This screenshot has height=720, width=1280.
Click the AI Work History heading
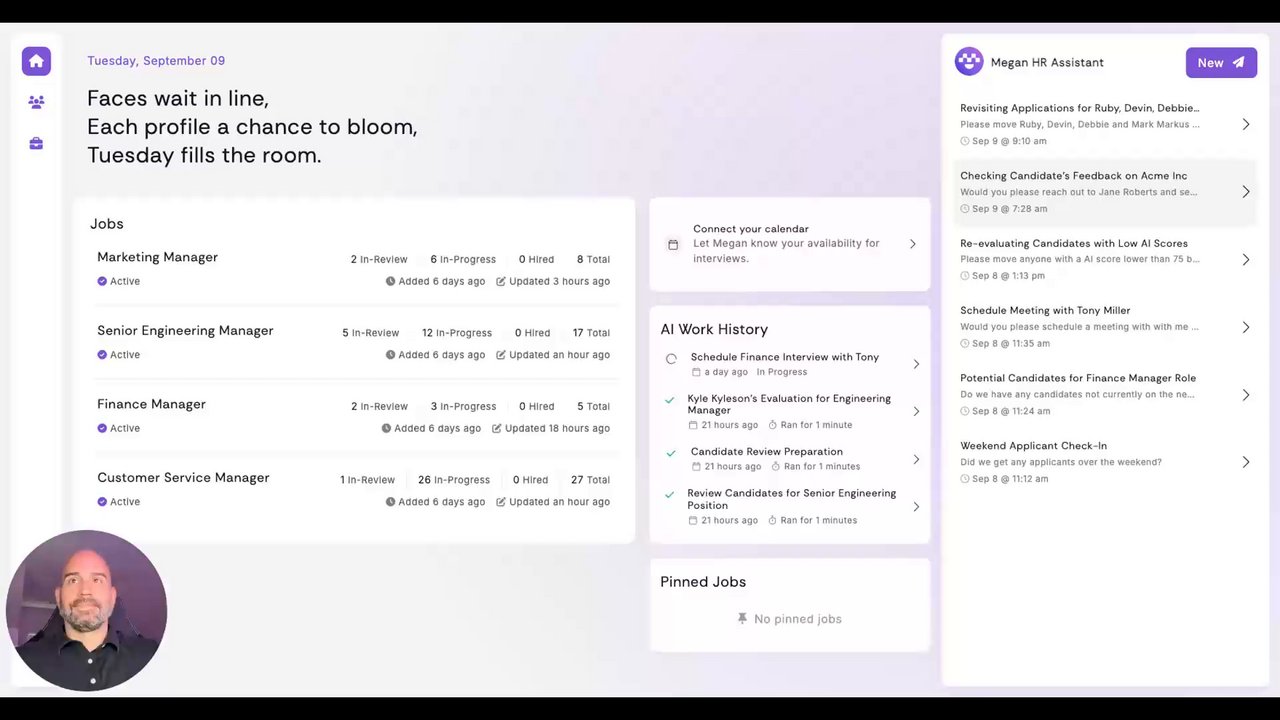coord(714,329)
